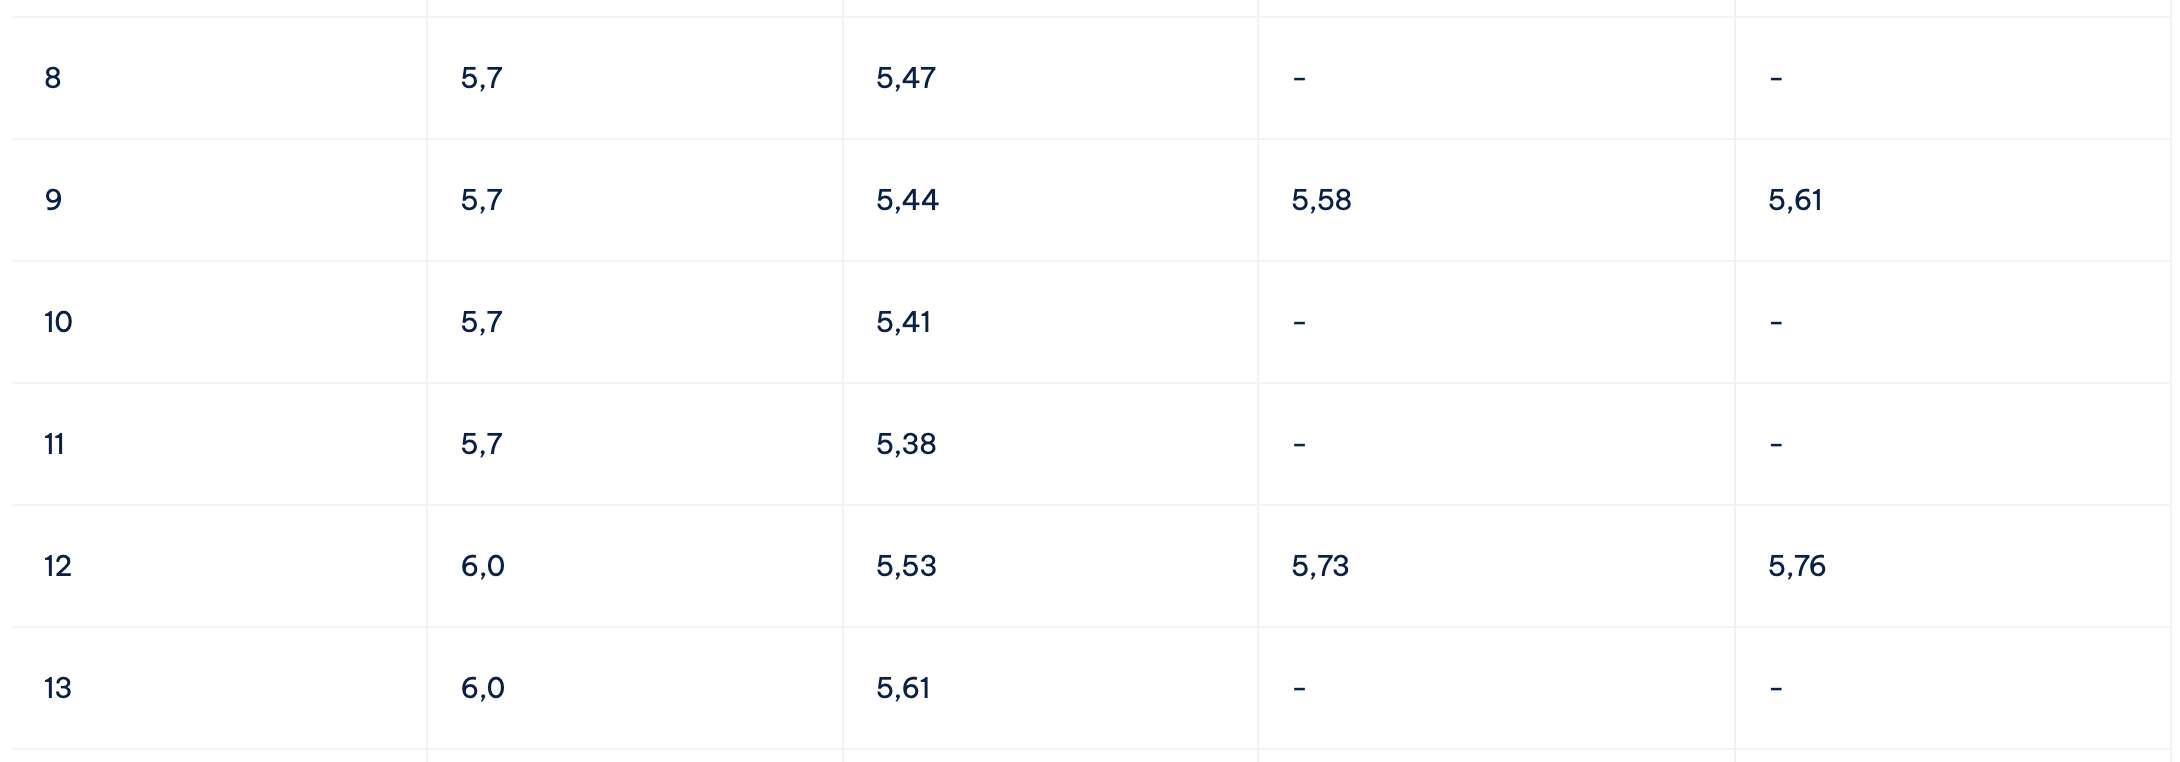The height and width of the screenshot is (762, 2180).
Task: Select the 5,73 value cell
Action: tap(1496, 566)
